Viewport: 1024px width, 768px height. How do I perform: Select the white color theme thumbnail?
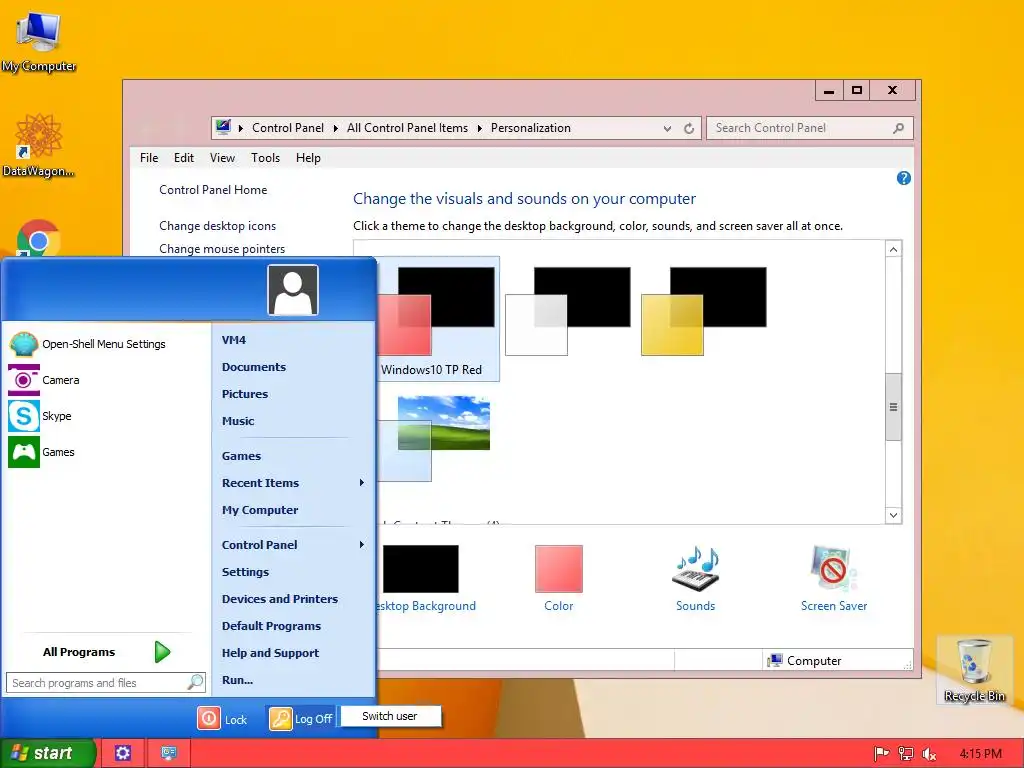568,311
